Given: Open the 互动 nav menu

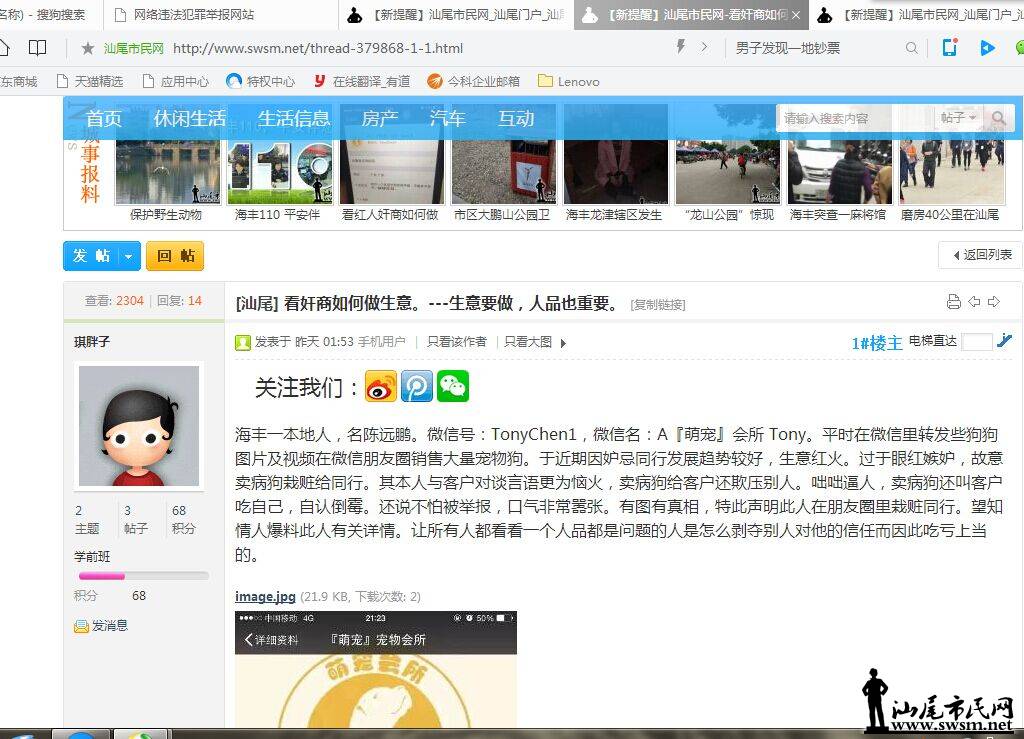Looking at the screenshot, I should (x=516, y=118).
